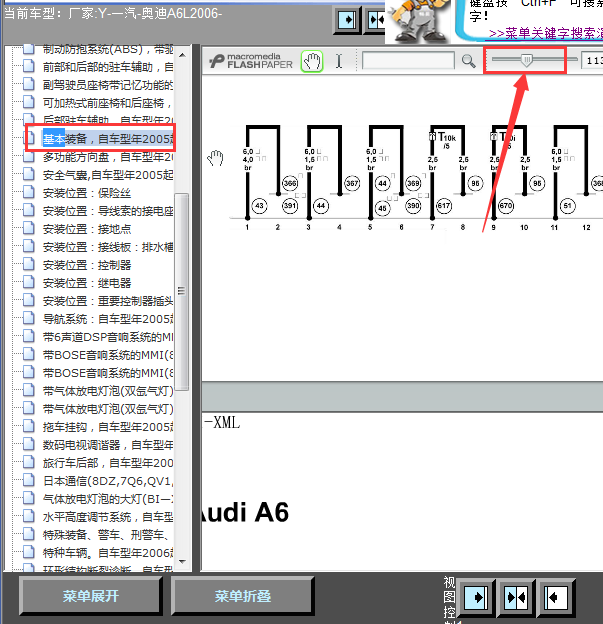Click the right-arrow pane icon in top header

(x=347, y=20)
